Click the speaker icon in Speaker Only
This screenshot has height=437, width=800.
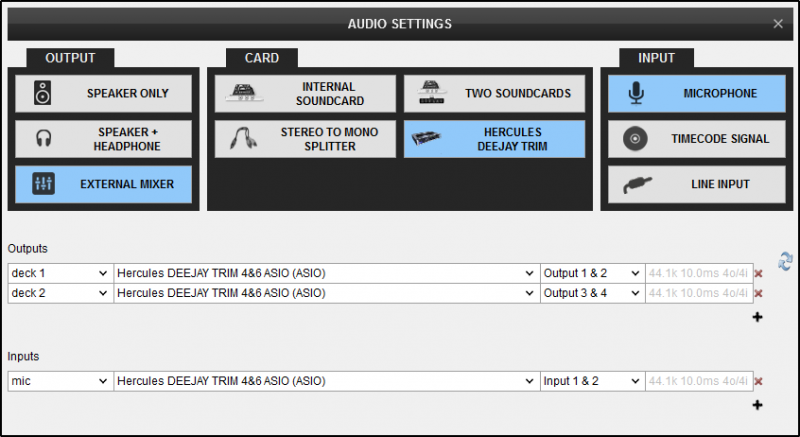[x=42, y=93]
